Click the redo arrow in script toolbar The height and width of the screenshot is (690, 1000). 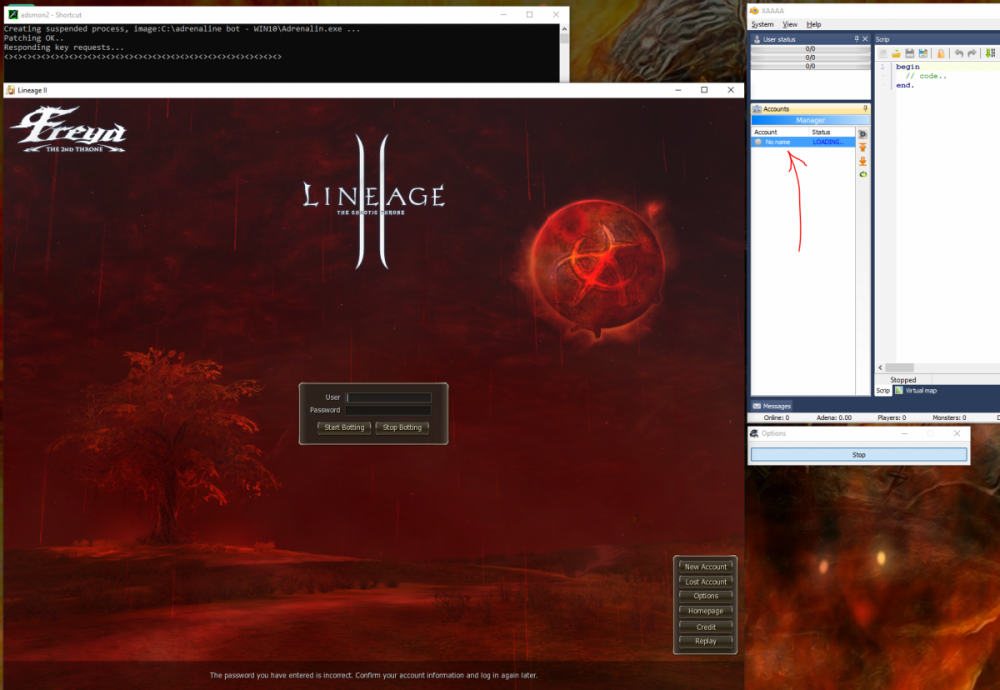pyautogui.click(x=973, y=53)
